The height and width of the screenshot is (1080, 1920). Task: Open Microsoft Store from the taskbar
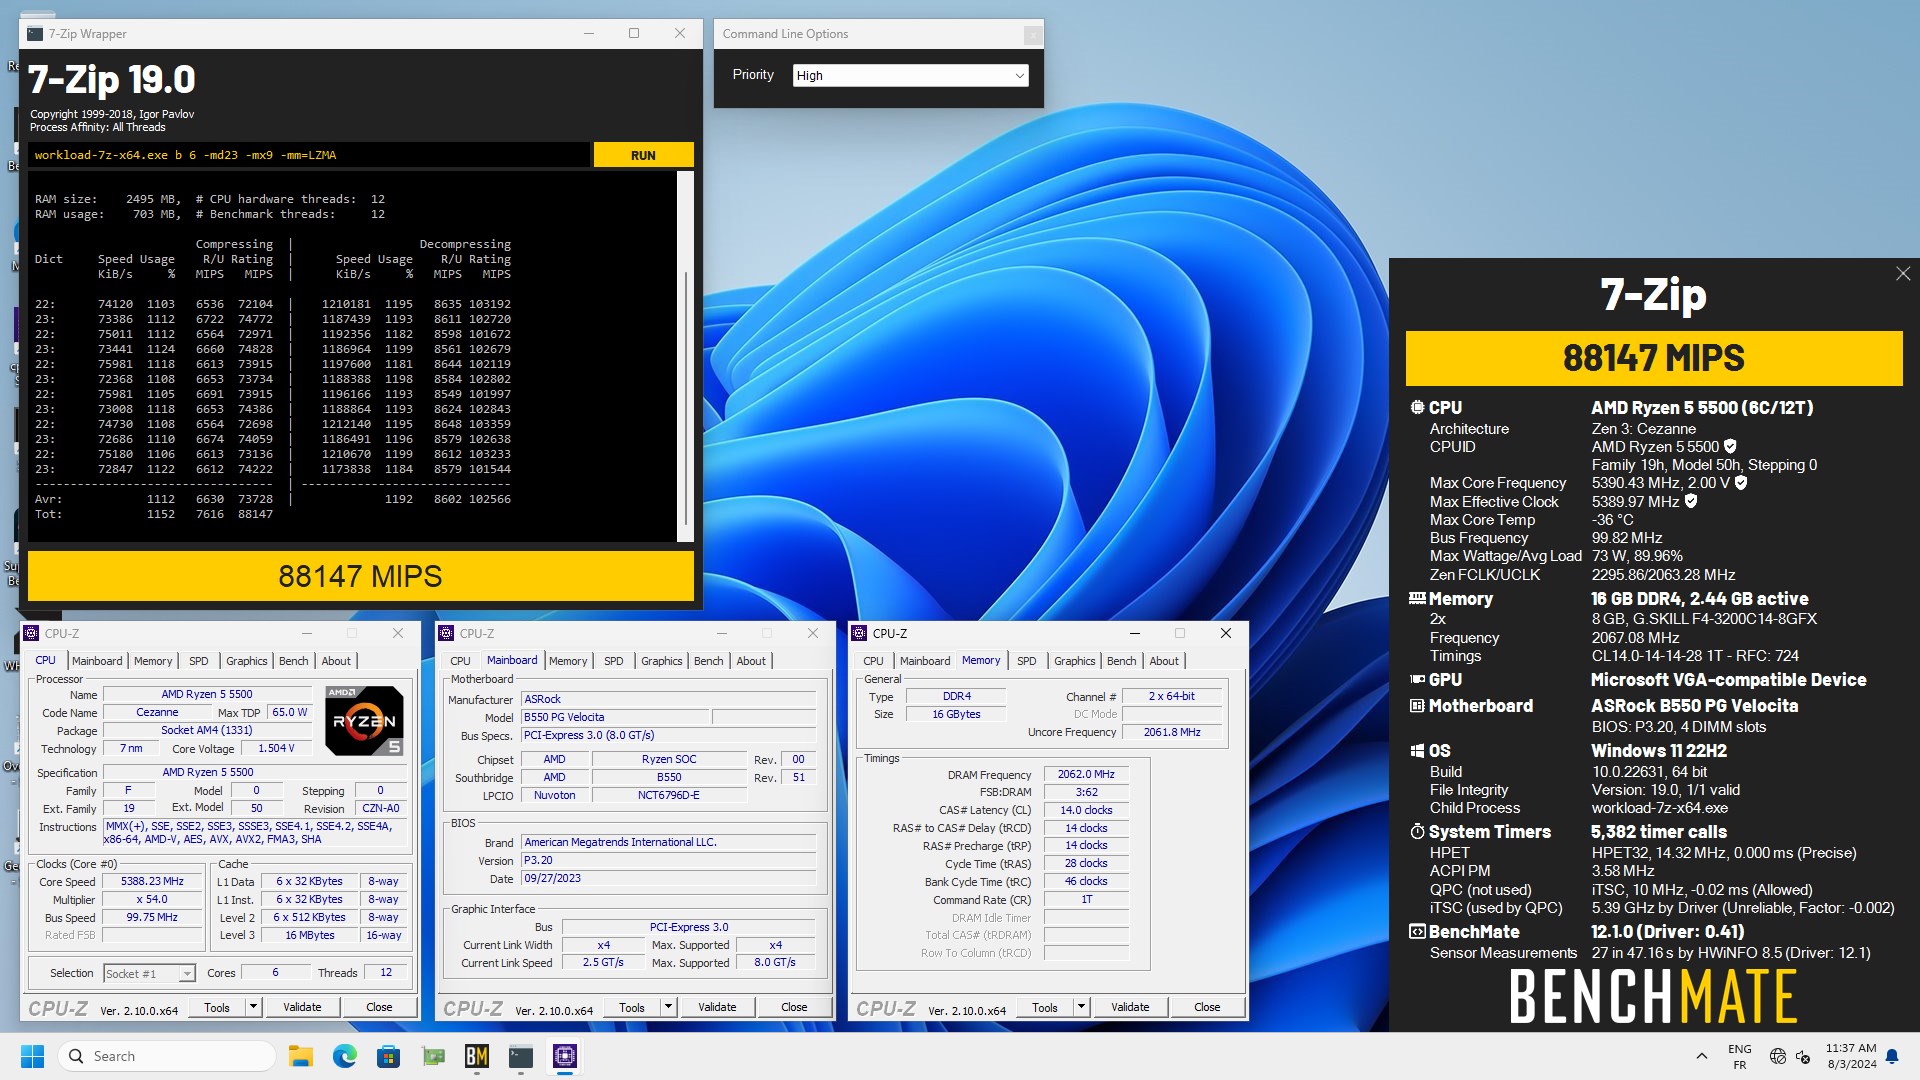pyautogui.click(x=389, y=1056)
